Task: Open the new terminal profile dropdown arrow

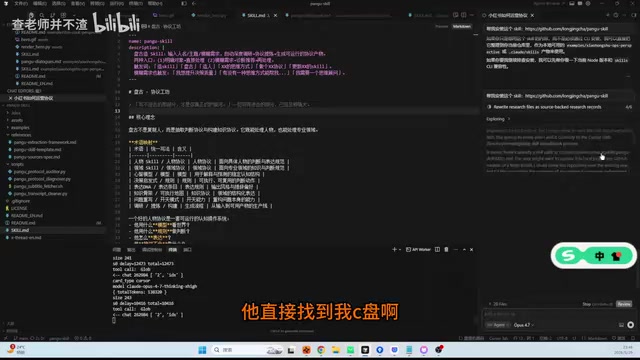Action: (400, 249)
